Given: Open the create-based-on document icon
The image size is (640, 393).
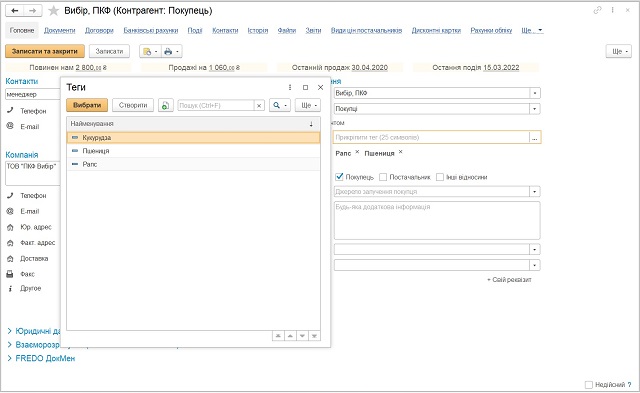Looking at the screenshot, I should [x=150, y=51].
